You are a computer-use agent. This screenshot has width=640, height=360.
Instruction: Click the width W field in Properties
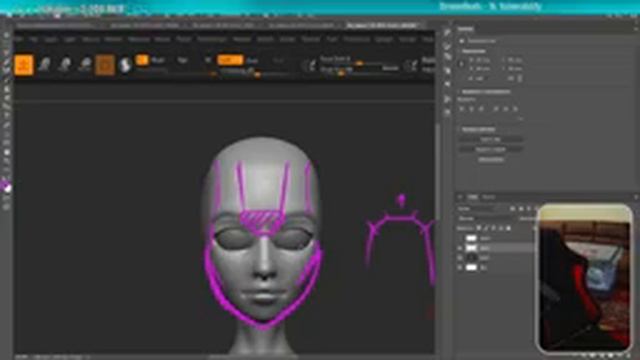[480, 60]
